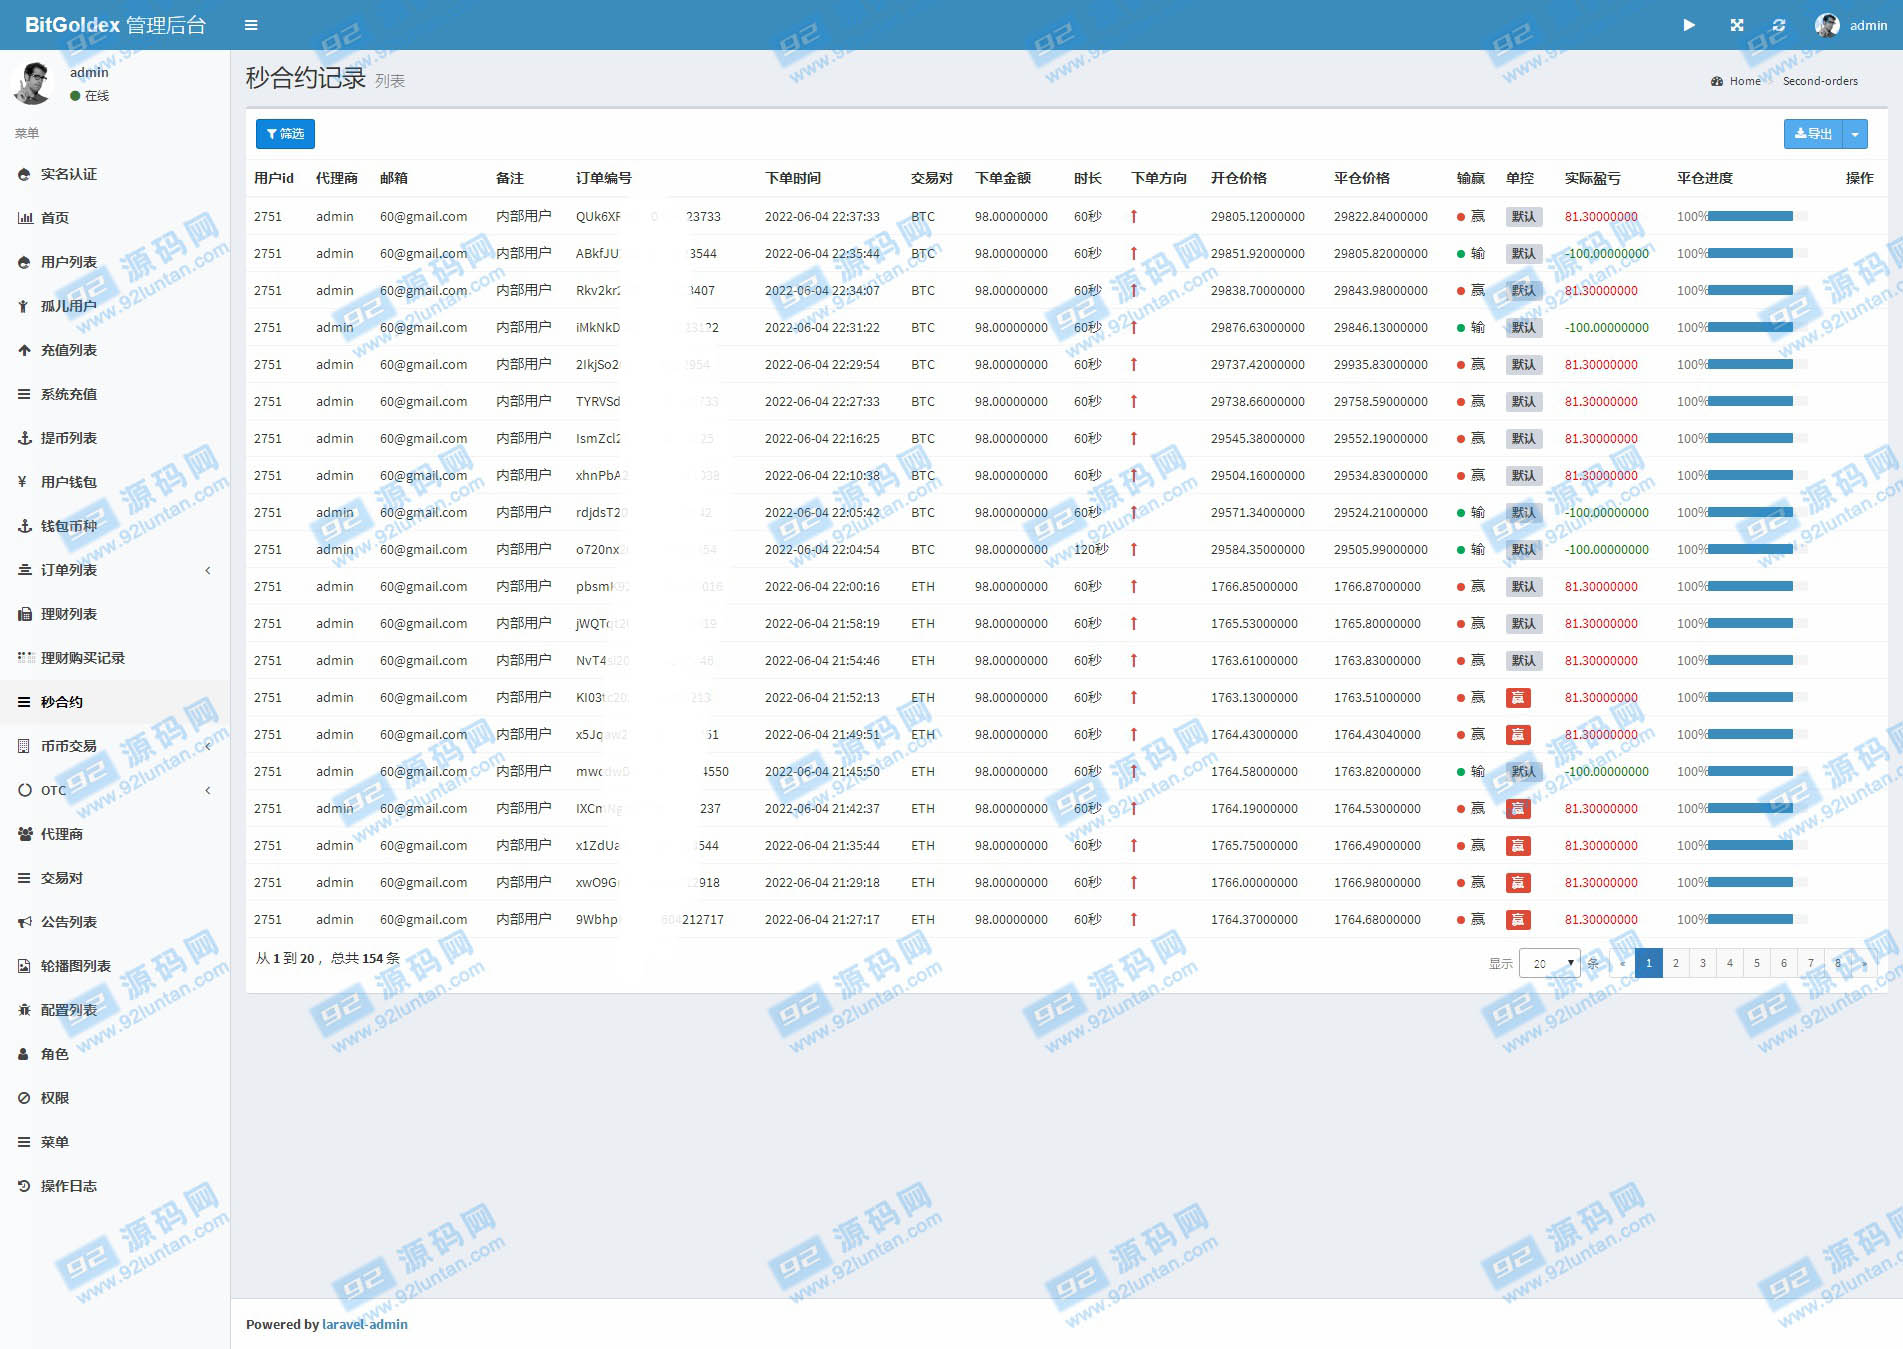1903x1349 pixels.
Task: Click the BitGoldex 管理后台 logo
Action: [115, 25]
